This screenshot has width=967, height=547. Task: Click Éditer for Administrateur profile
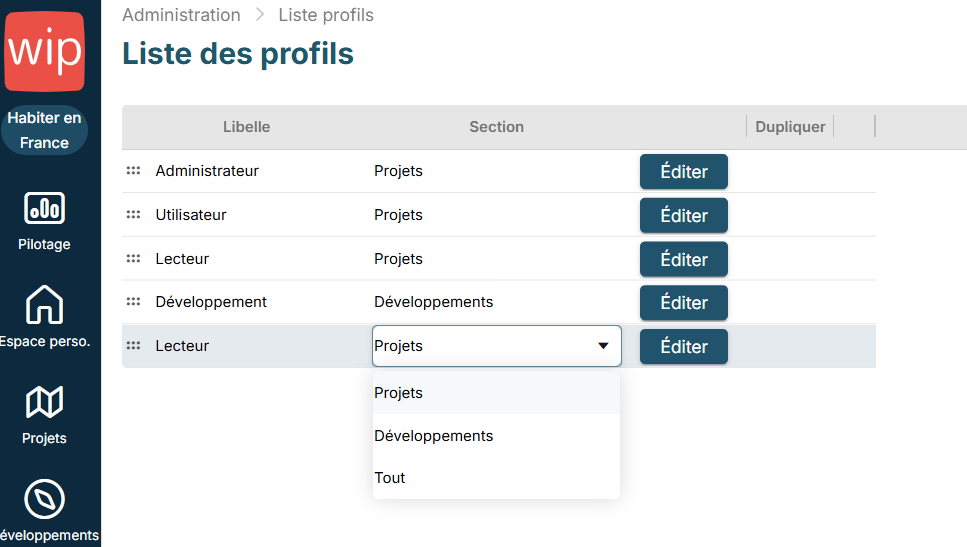click(x=683, y=171)
